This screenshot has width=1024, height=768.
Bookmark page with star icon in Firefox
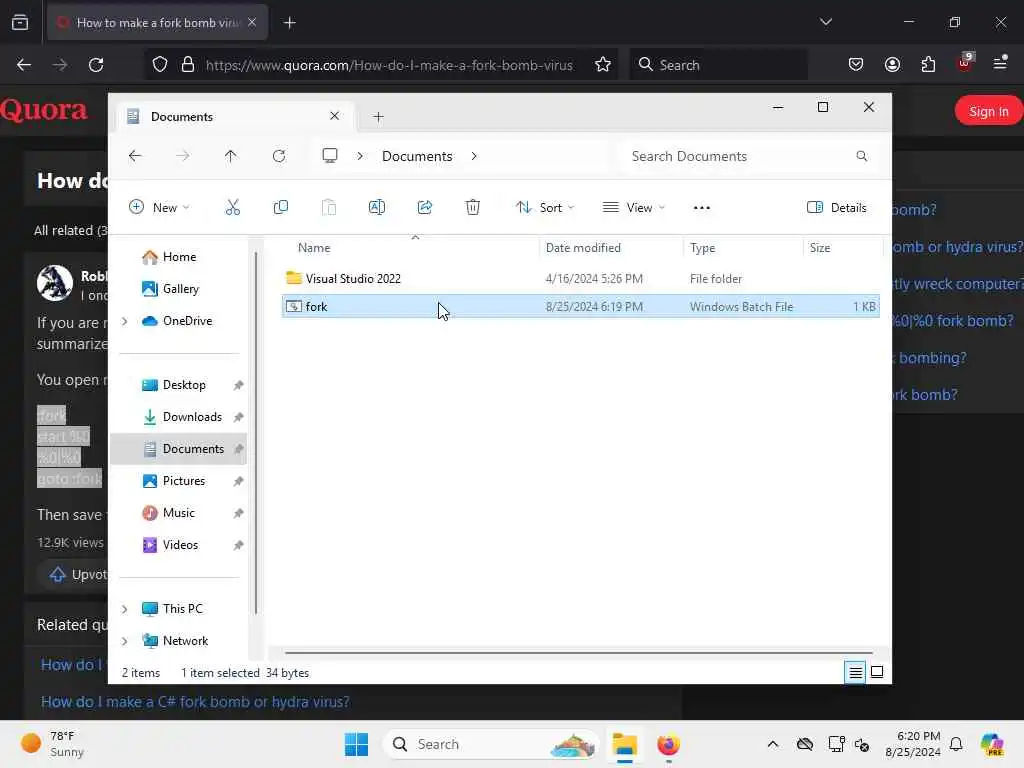[603, 65]
